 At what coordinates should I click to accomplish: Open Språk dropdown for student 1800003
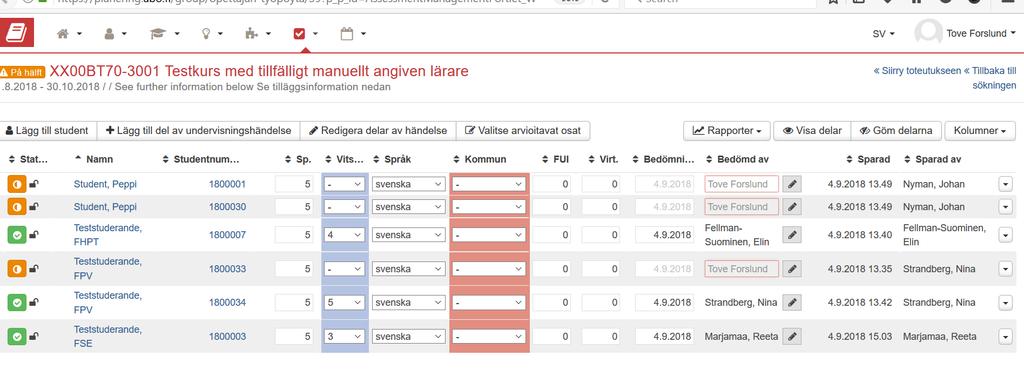(408, 337)
